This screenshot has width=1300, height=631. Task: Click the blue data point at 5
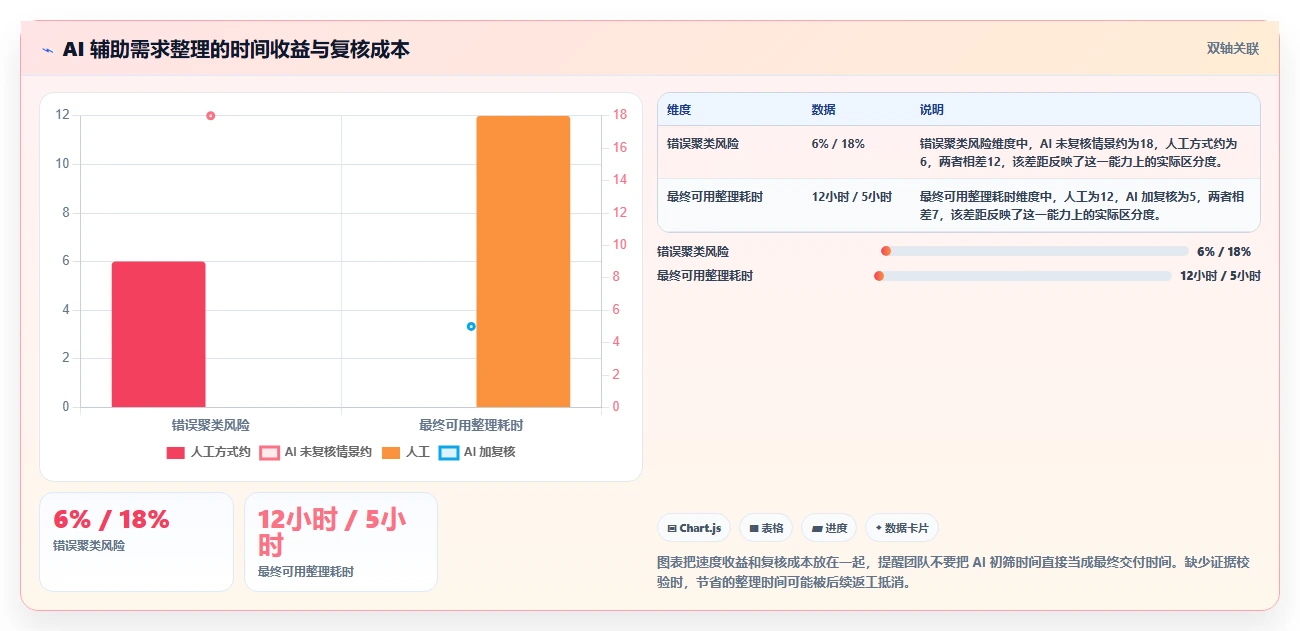point(471,326)
